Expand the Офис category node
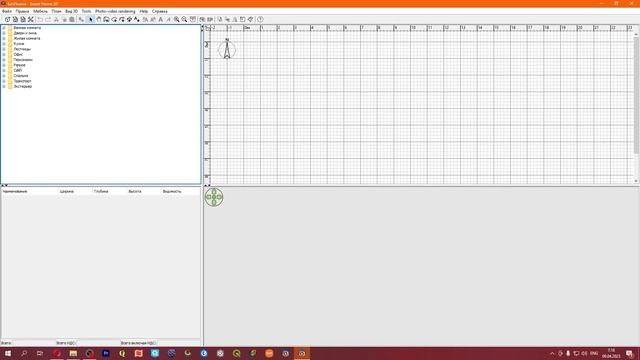This screenshot has height=360, width=640. 4,54
